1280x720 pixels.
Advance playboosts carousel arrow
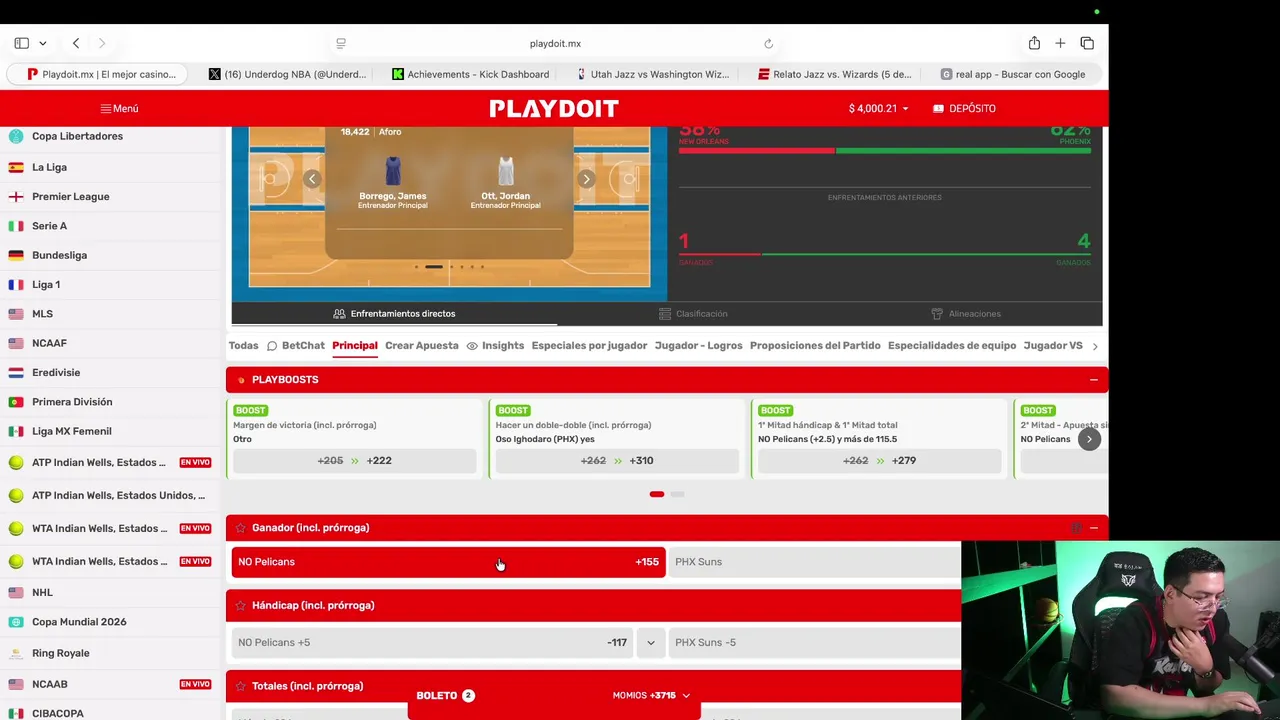1089,439
